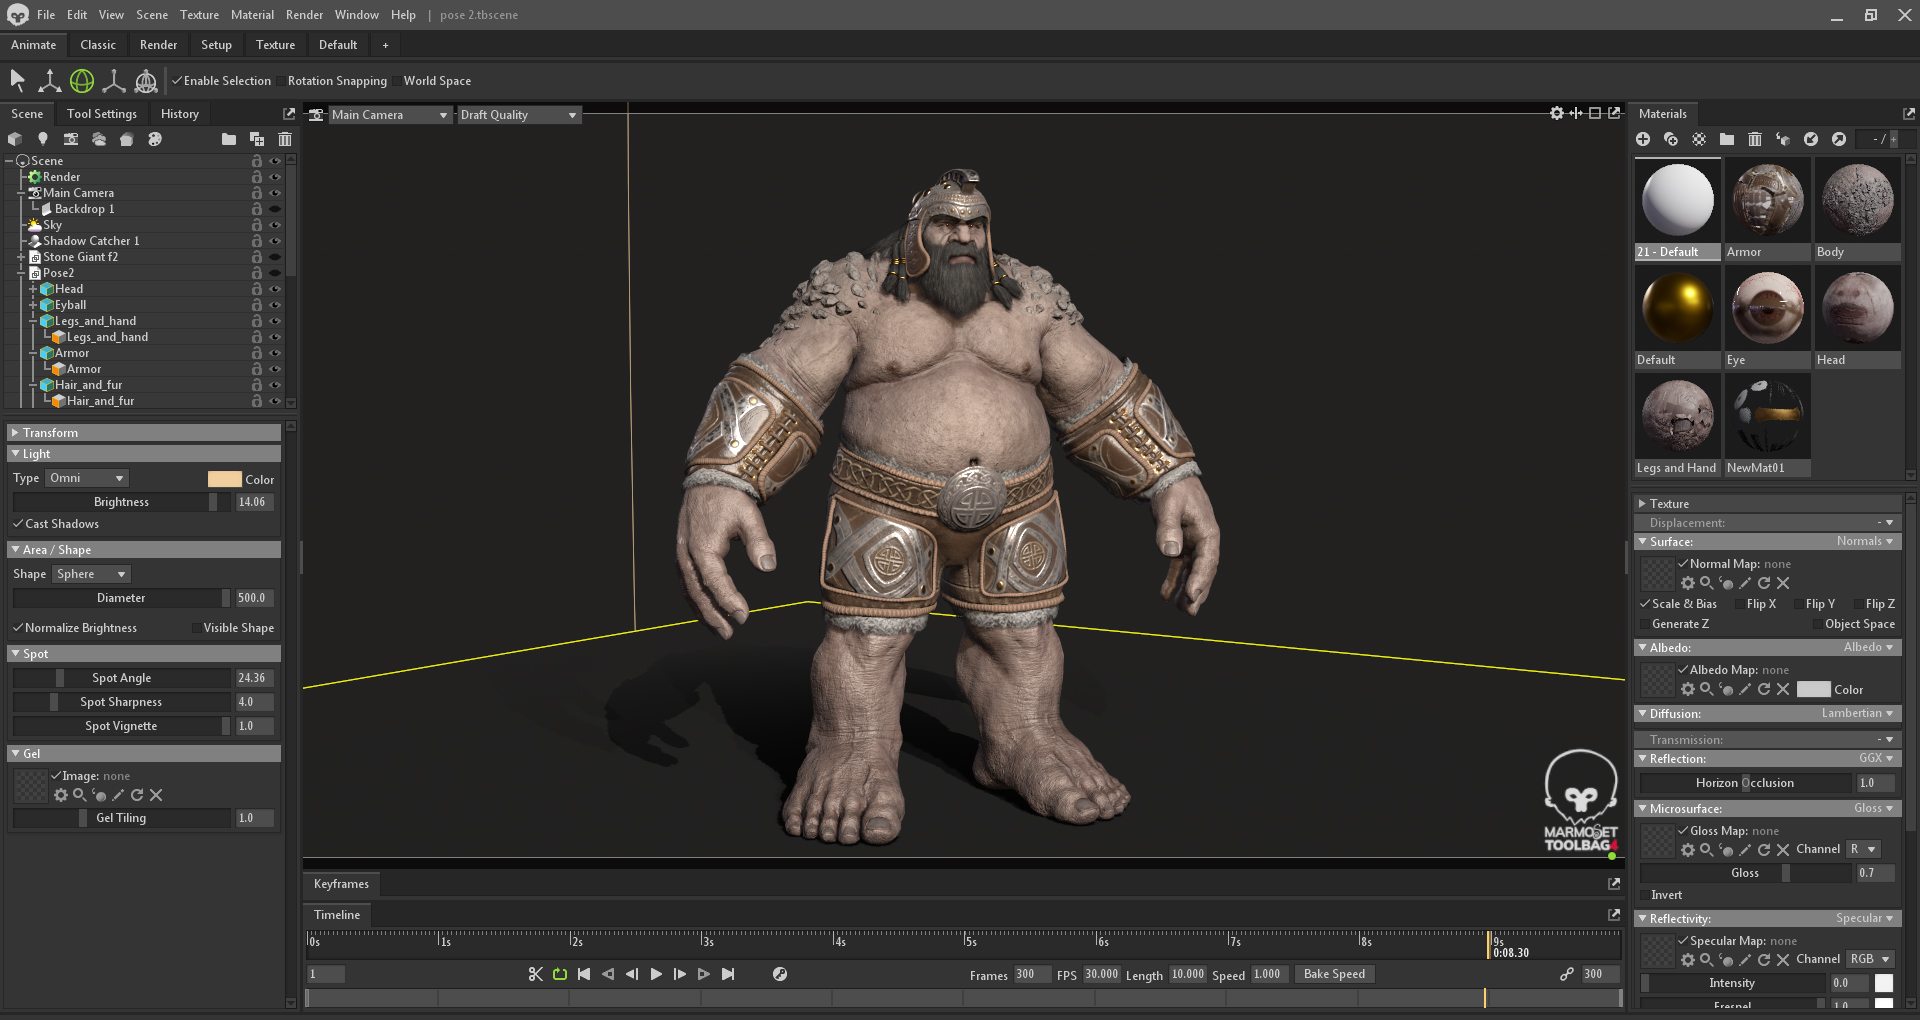Enable the Rotation Snapping checkbox
This screenshot has width=1920, height=1020.
(281, 81)
